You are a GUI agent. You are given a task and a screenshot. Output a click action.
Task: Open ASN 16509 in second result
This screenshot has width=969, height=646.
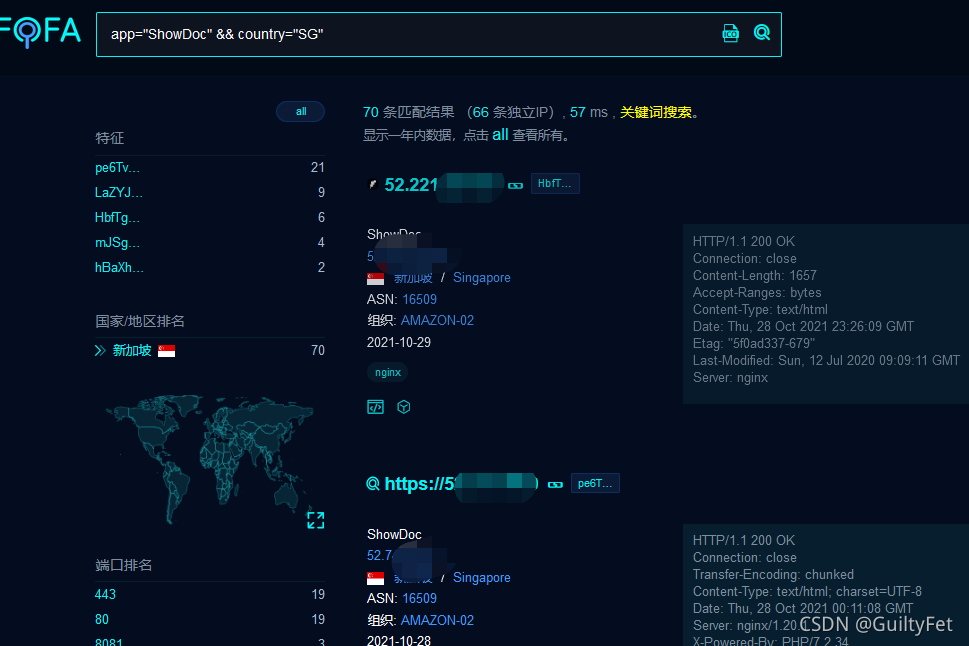click(x=420, y=598)
